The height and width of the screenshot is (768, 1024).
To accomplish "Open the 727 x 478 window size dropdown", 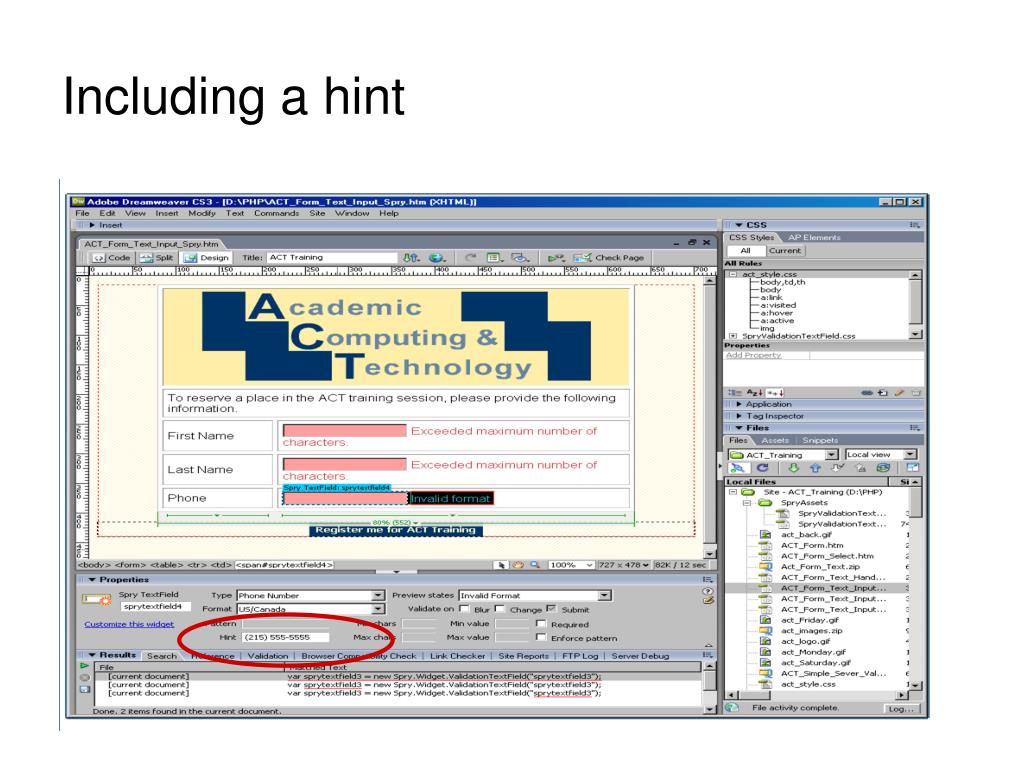I will point(624,565).
